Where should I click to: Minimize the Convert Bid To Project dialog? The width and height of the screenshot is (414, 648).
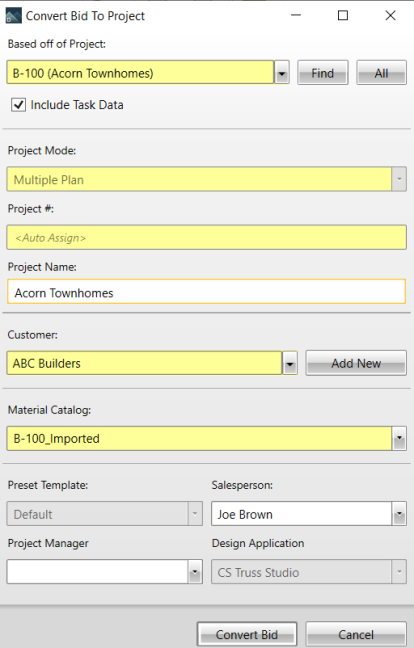tap(296, 16)
